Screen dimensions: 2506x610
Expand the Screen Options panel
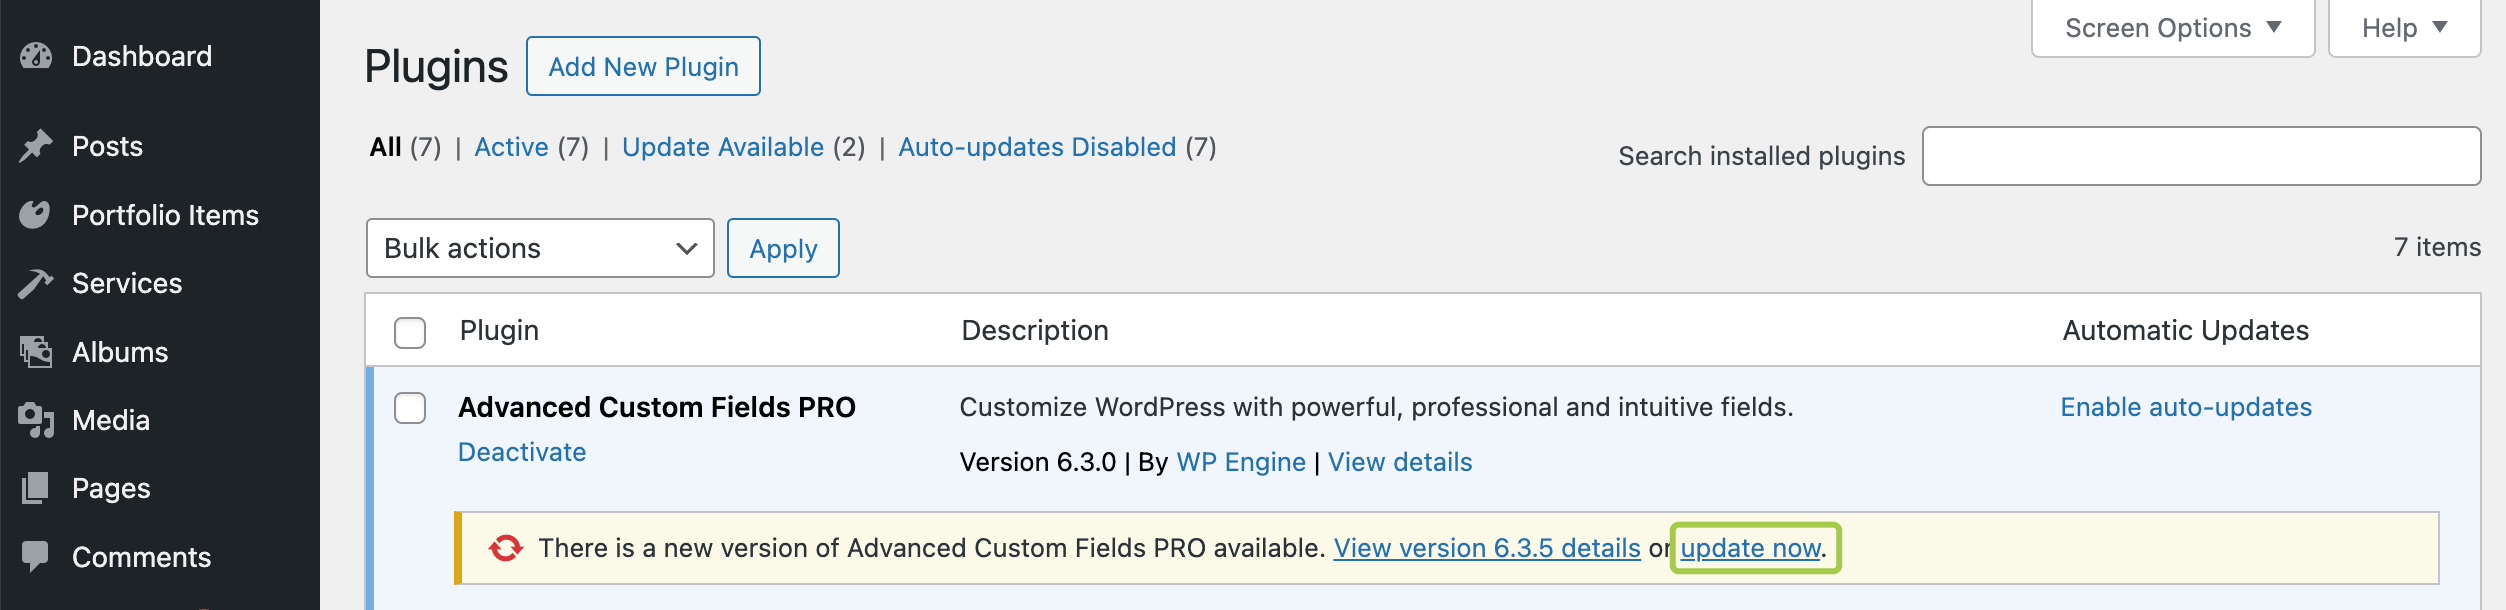coord(2172,28)
